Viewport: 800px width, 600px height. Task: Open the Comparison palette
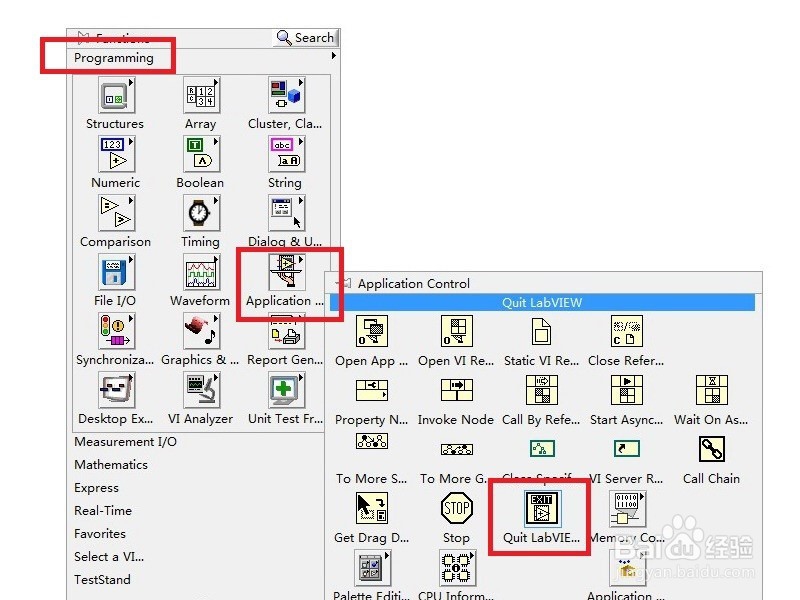point(116,213)
